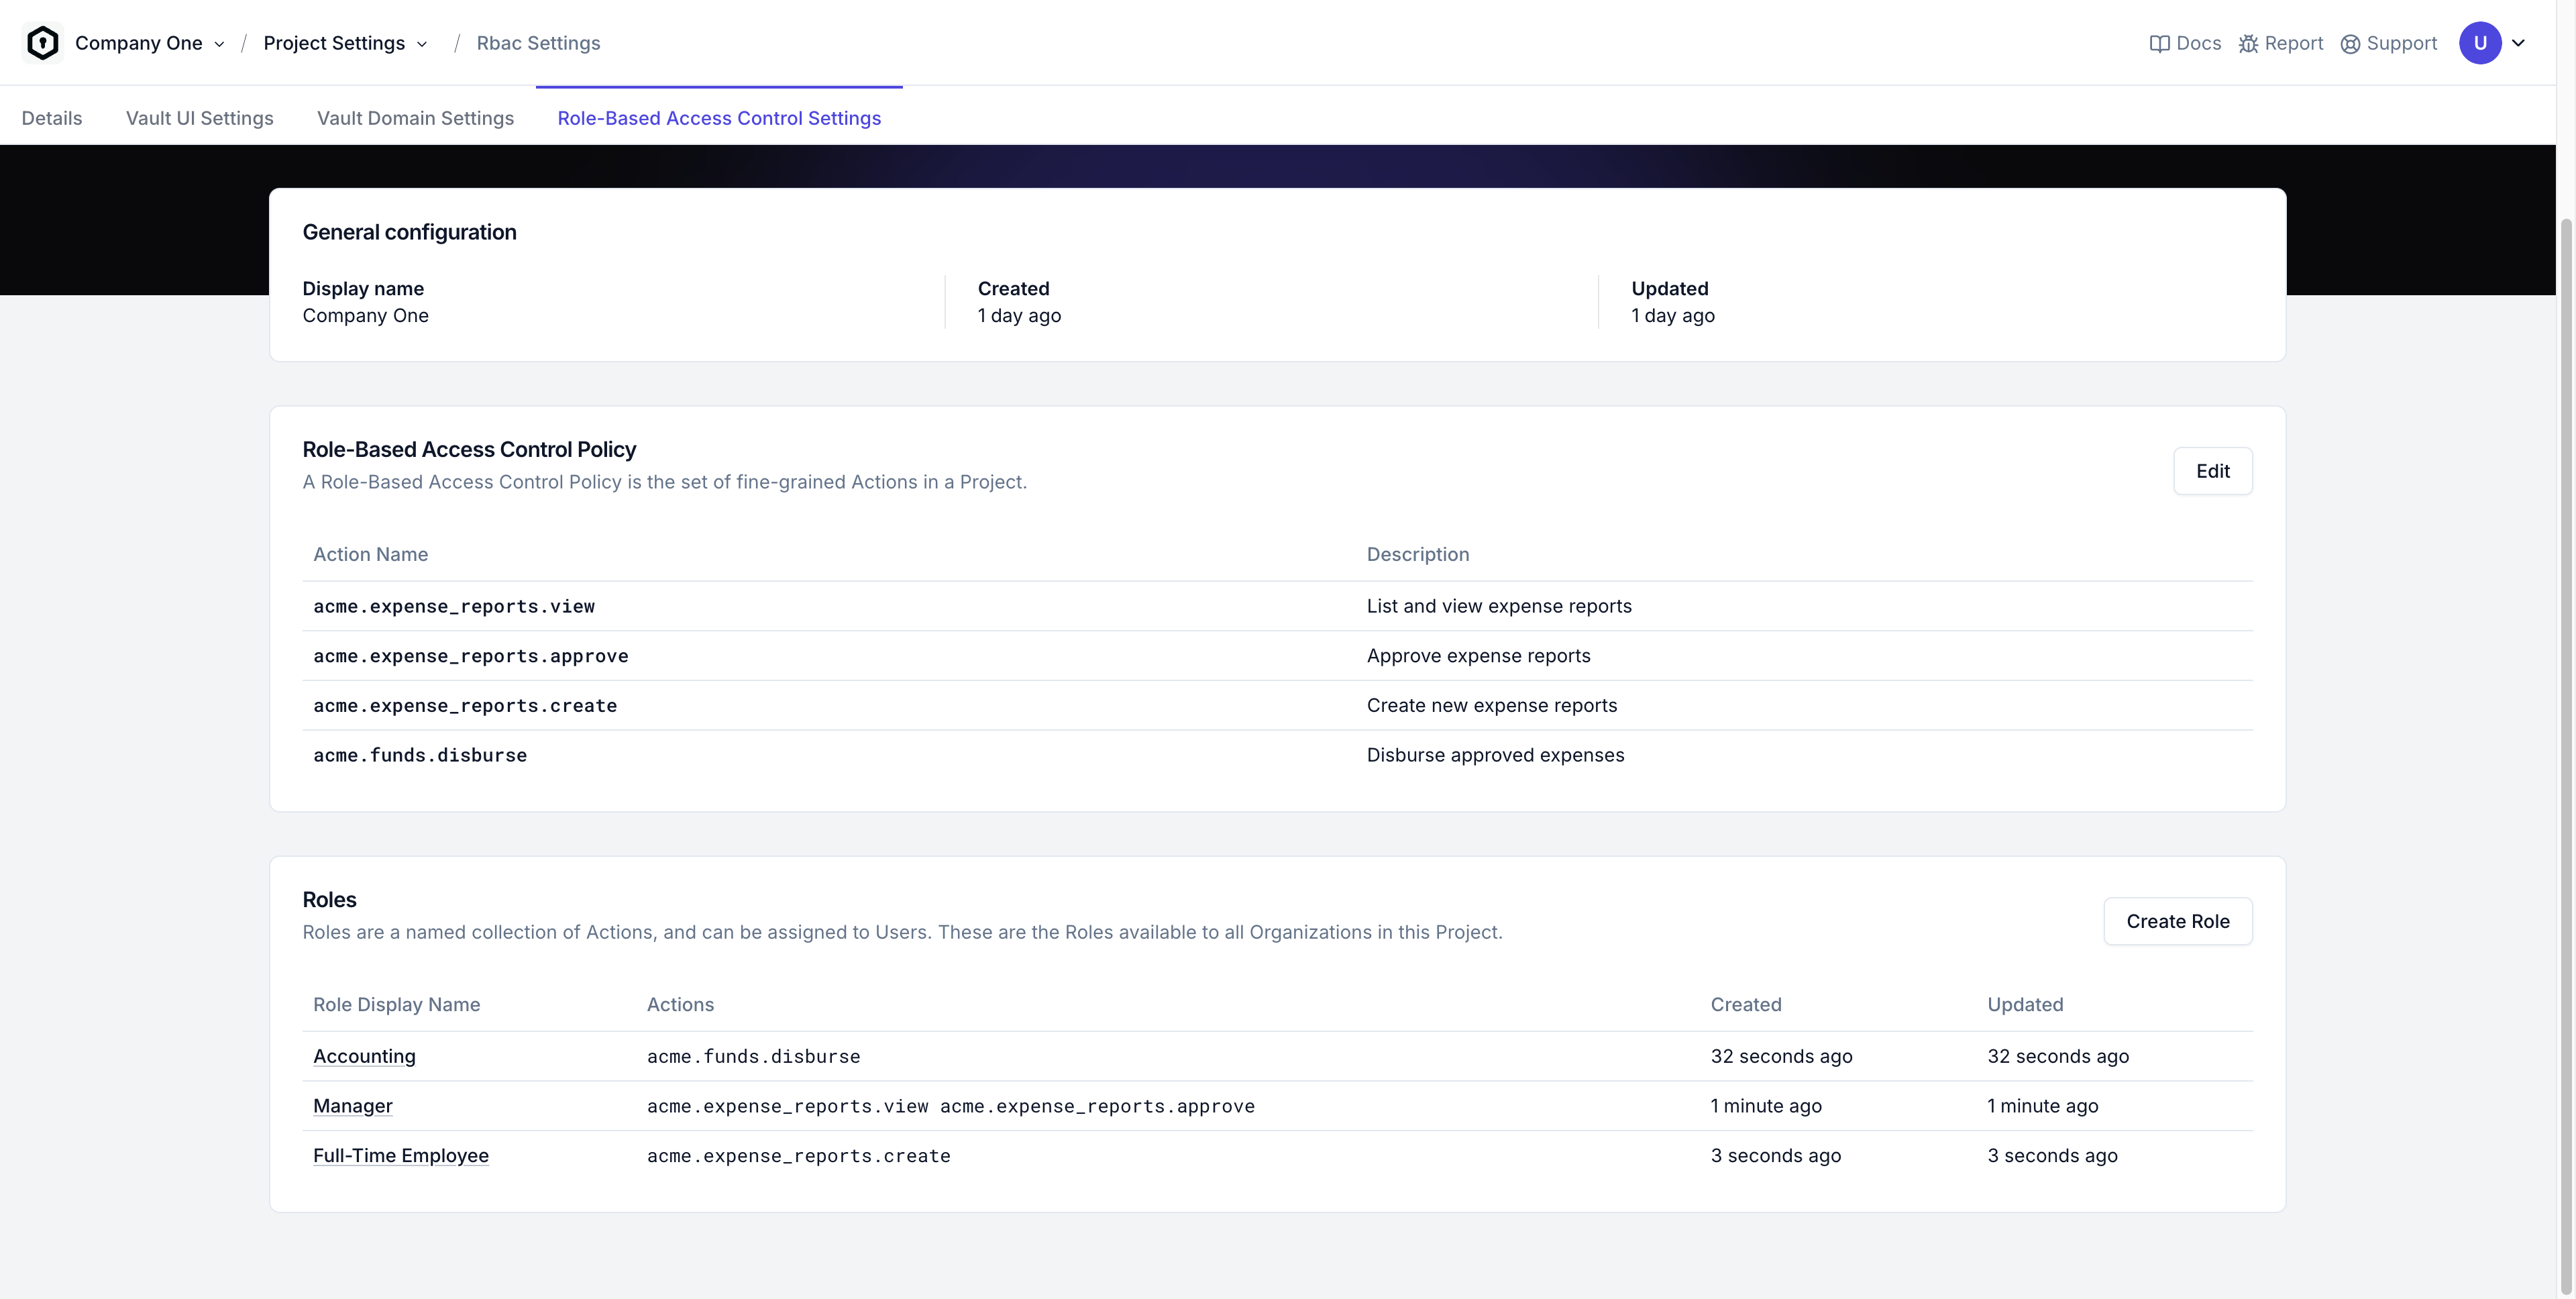Click the Role Display Name column header

click(396, 1004)
